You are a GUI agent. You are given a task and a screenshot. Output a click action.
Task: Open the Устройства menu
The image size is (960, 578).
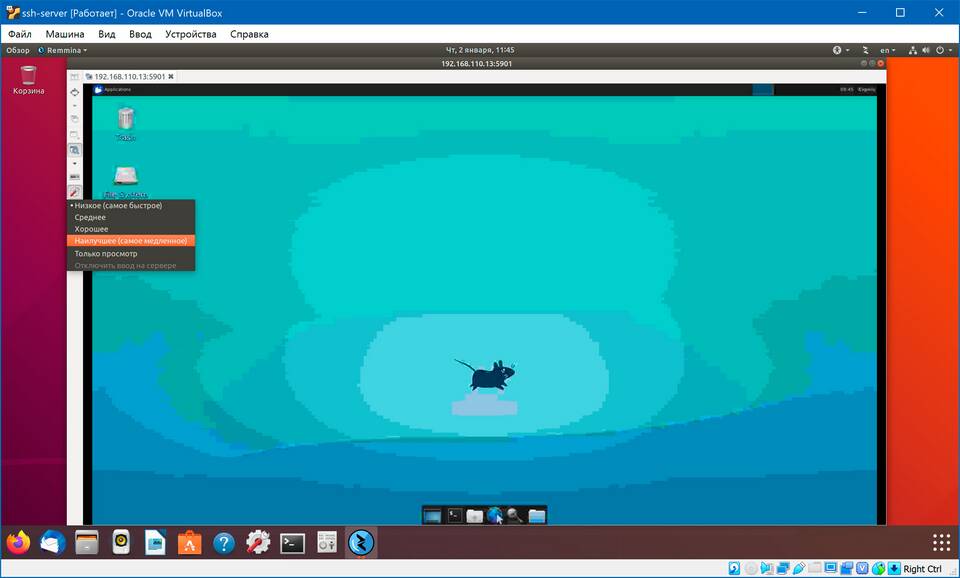pyautogui.click(x=190, y=34)
